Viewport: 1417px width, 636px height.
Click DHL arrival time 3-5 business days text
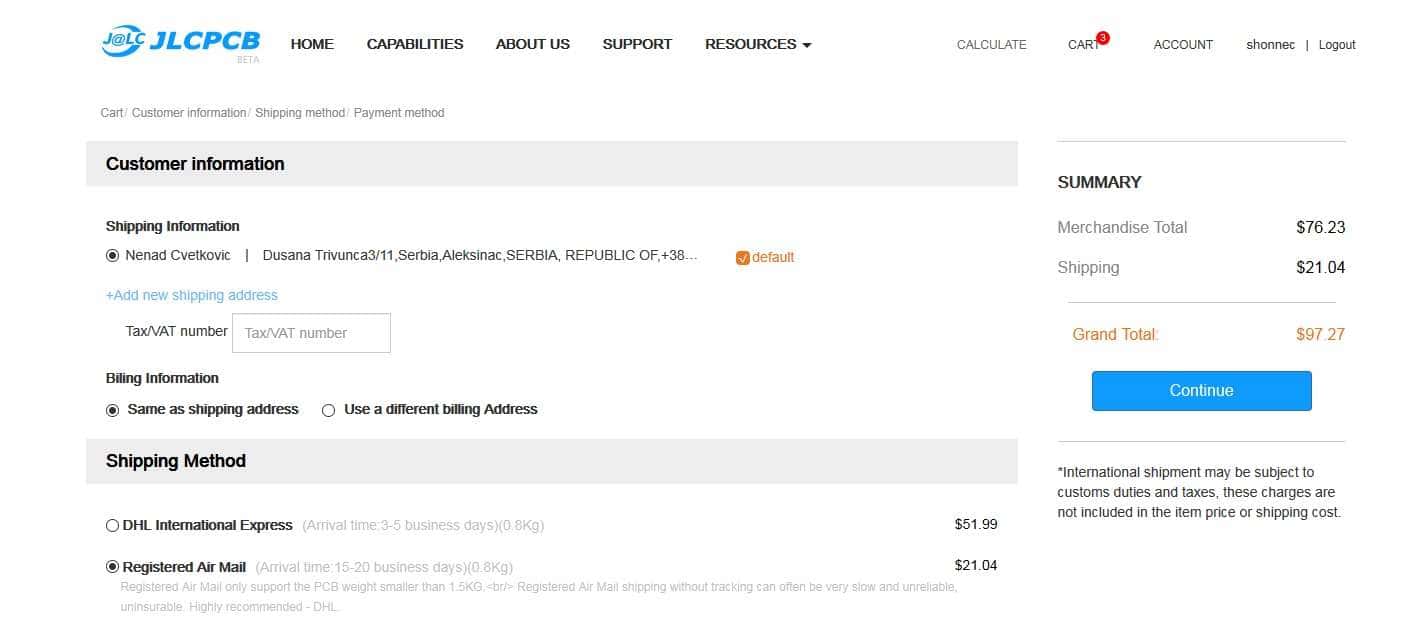pyautogui.click(x=423, y=526)
